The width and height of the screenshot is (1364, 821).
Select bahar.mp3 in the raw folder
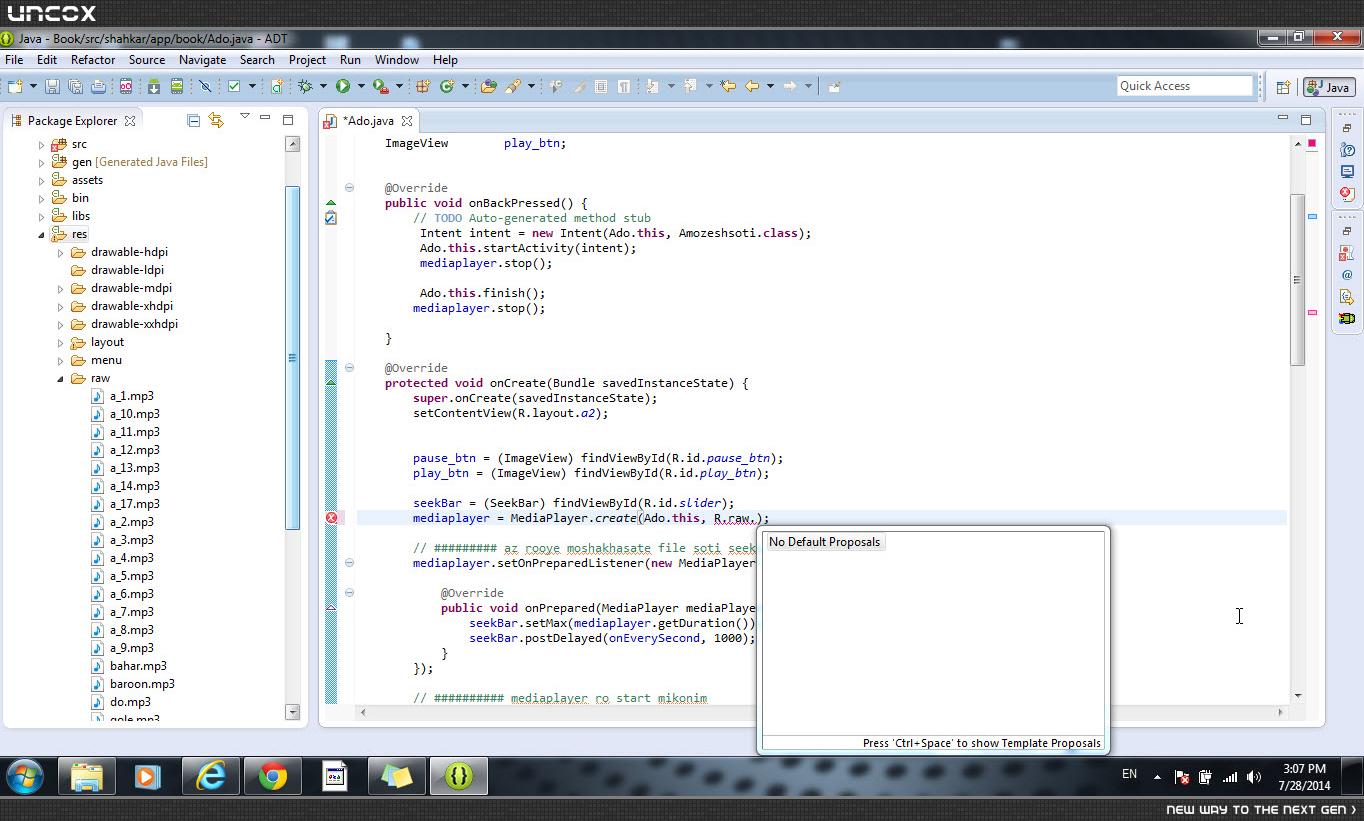(x=138, y=666)
